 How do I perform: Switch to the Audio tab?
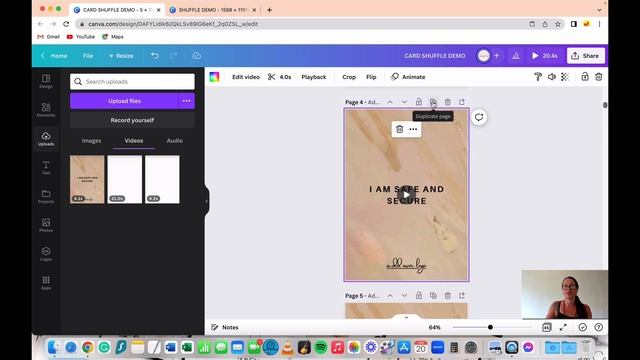tap(175, 140)
